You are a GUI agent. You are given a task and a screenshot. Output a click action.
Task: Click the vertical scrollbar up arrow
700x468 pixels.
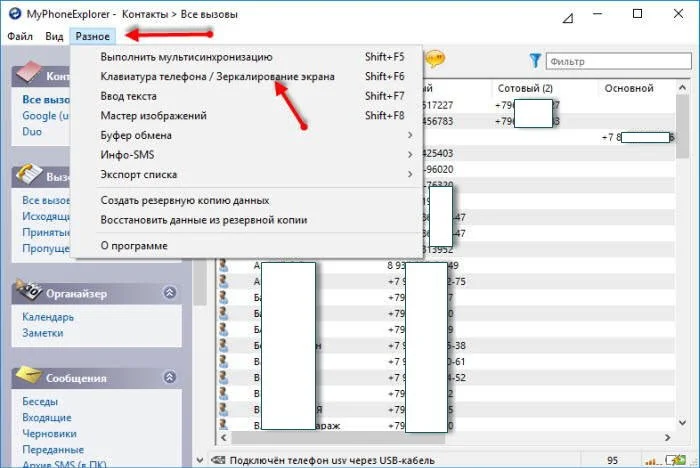[x=682, y=88]
